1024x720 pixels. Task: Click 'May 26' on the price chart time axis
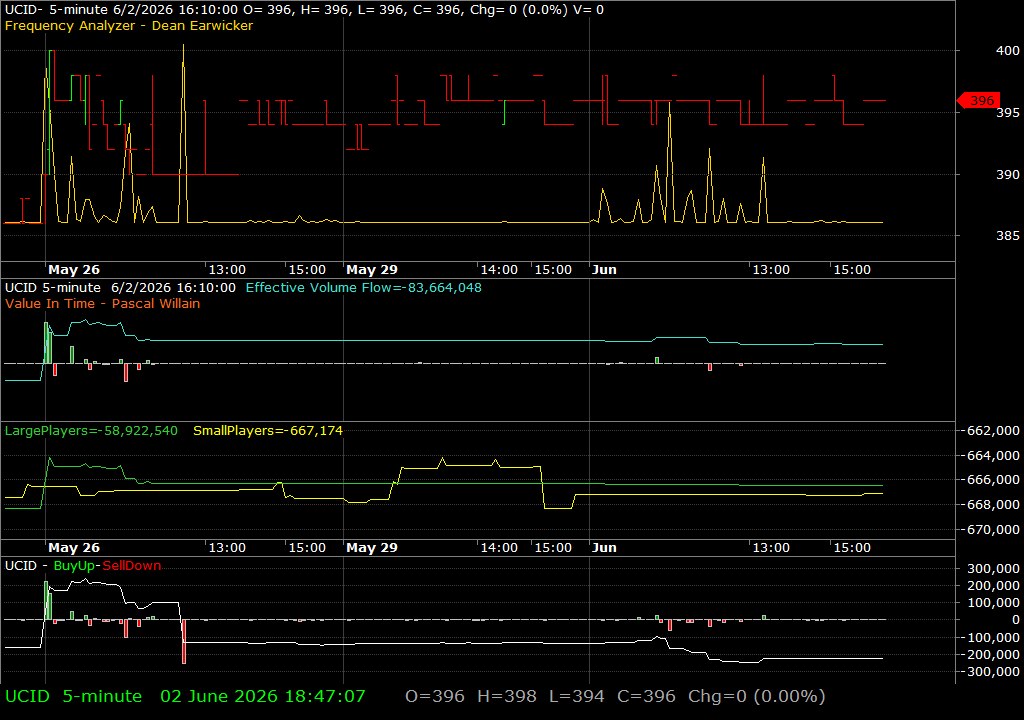point(74,270)
